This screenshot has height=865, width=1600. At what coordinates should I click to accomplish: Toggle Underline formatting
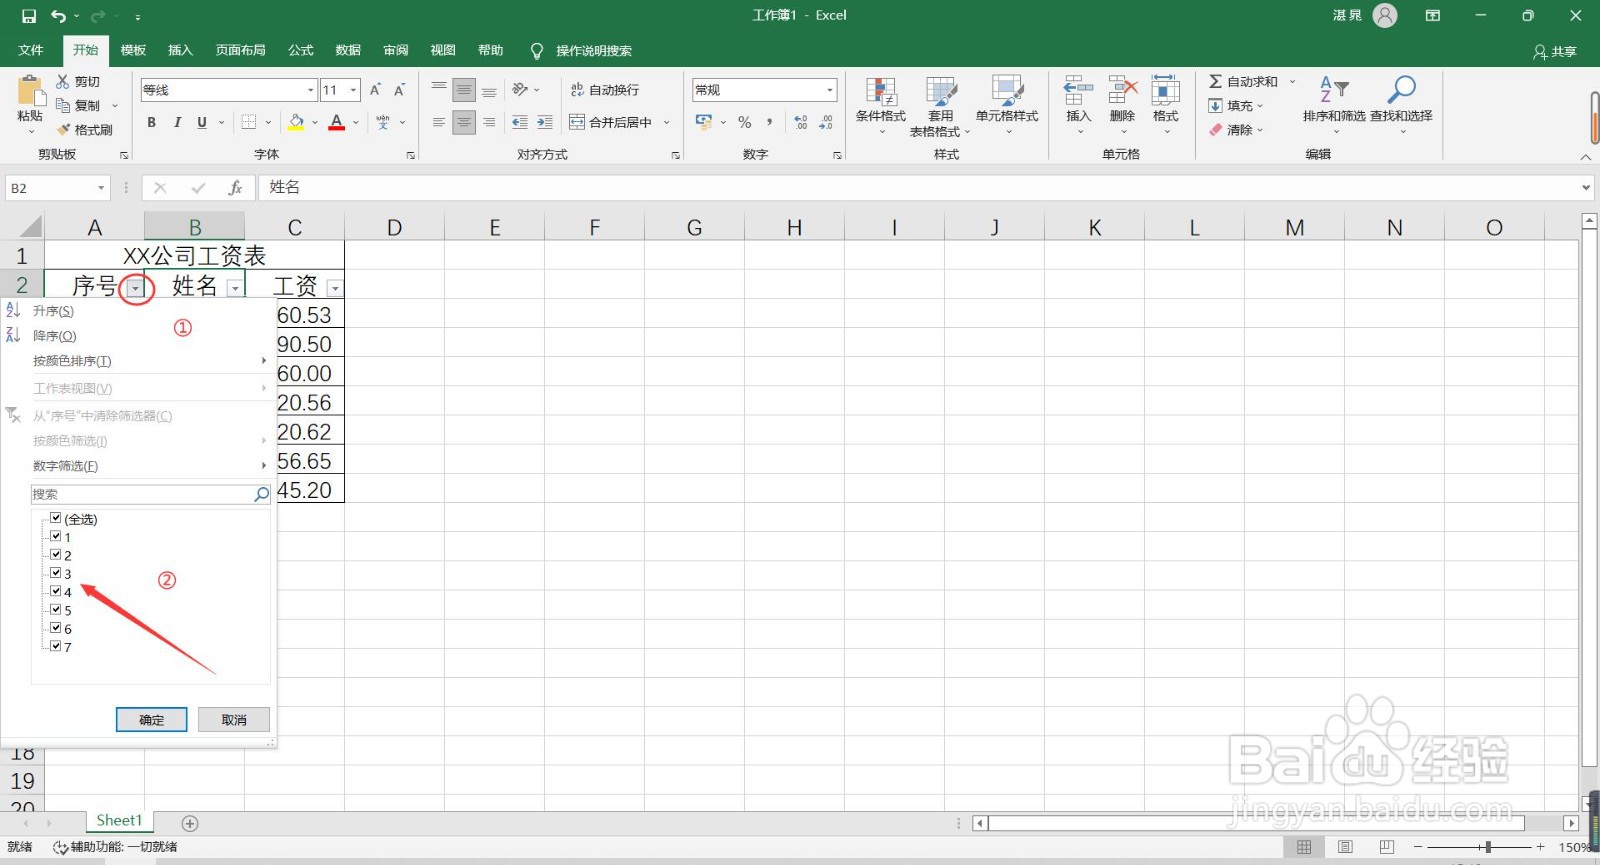(202, 122)
